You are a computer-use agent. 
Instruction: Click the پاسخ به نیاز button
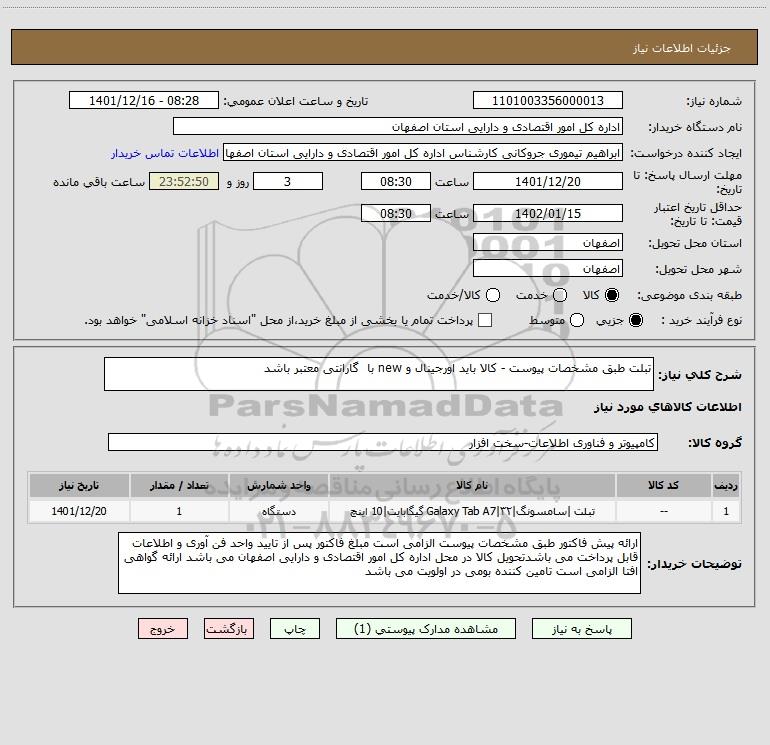pos(582,629)
